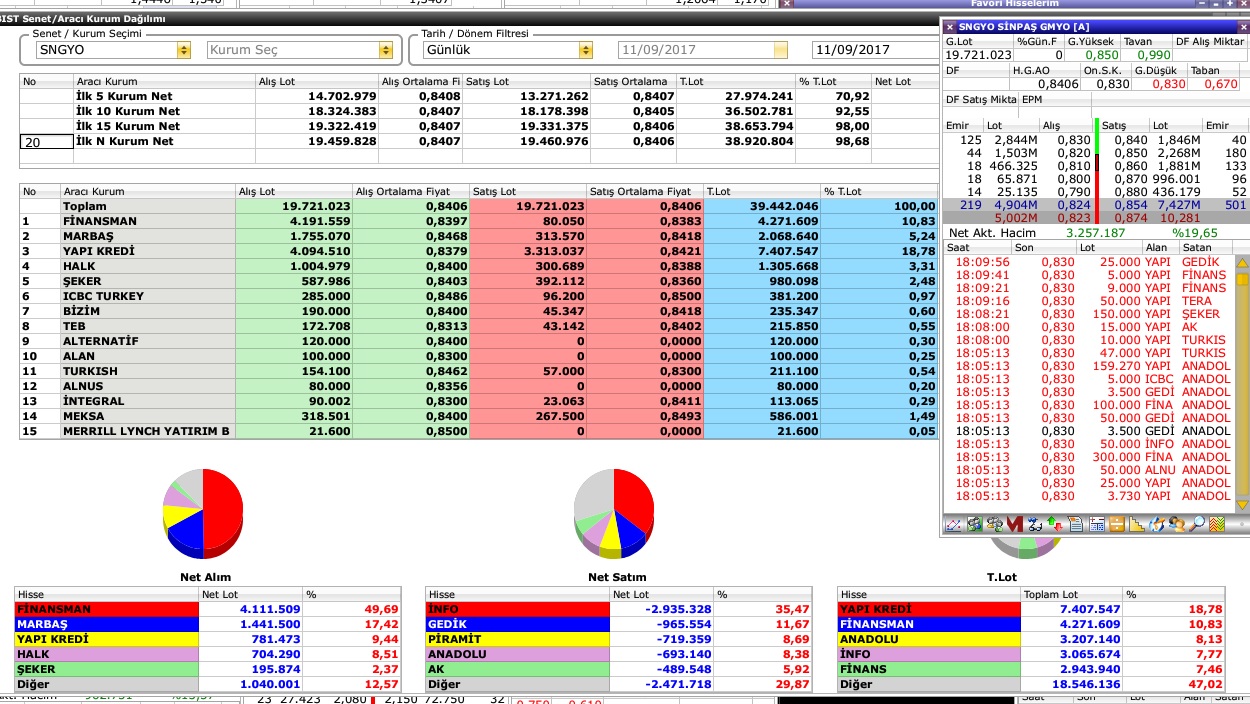The image size is (1250, 704).
Task: Select the ICBC TURKEY row
Action: [479, 296]
